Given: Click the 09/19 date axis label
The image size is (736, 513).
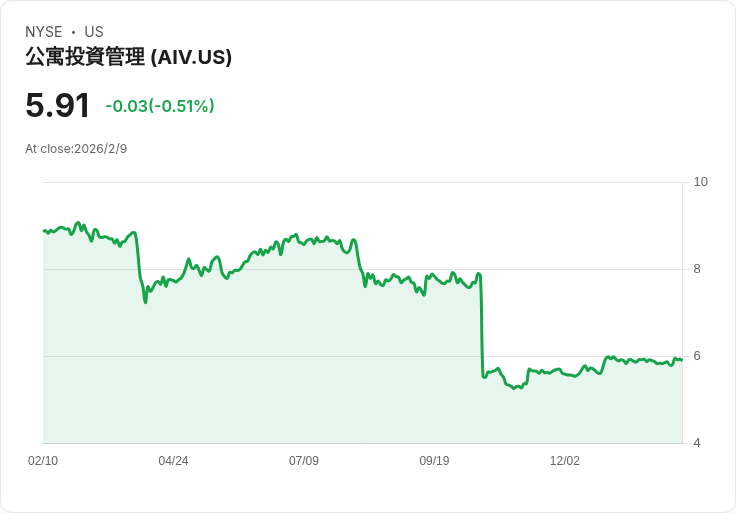Looking at the screenshot, I should [434, 461].
